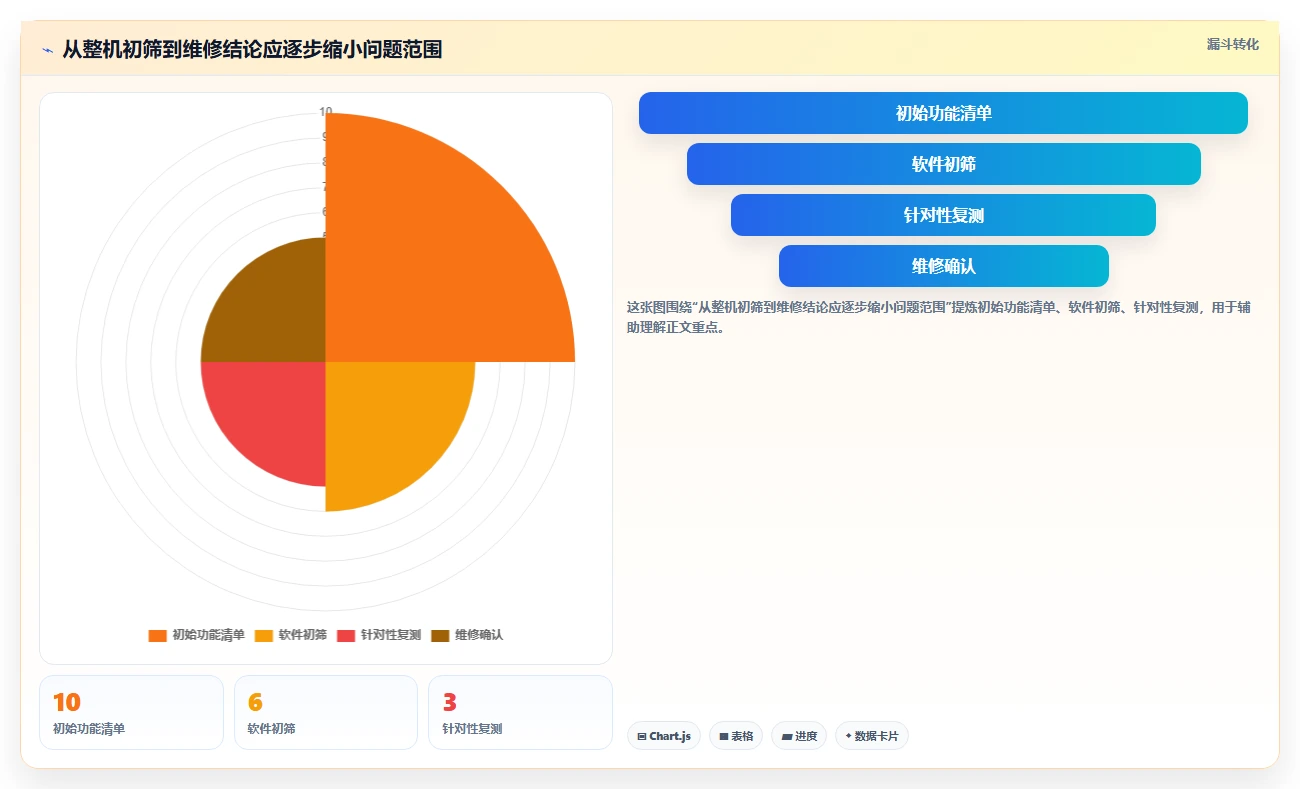
Task: Click the 维修确认 legend label
Action: [479, 635]
